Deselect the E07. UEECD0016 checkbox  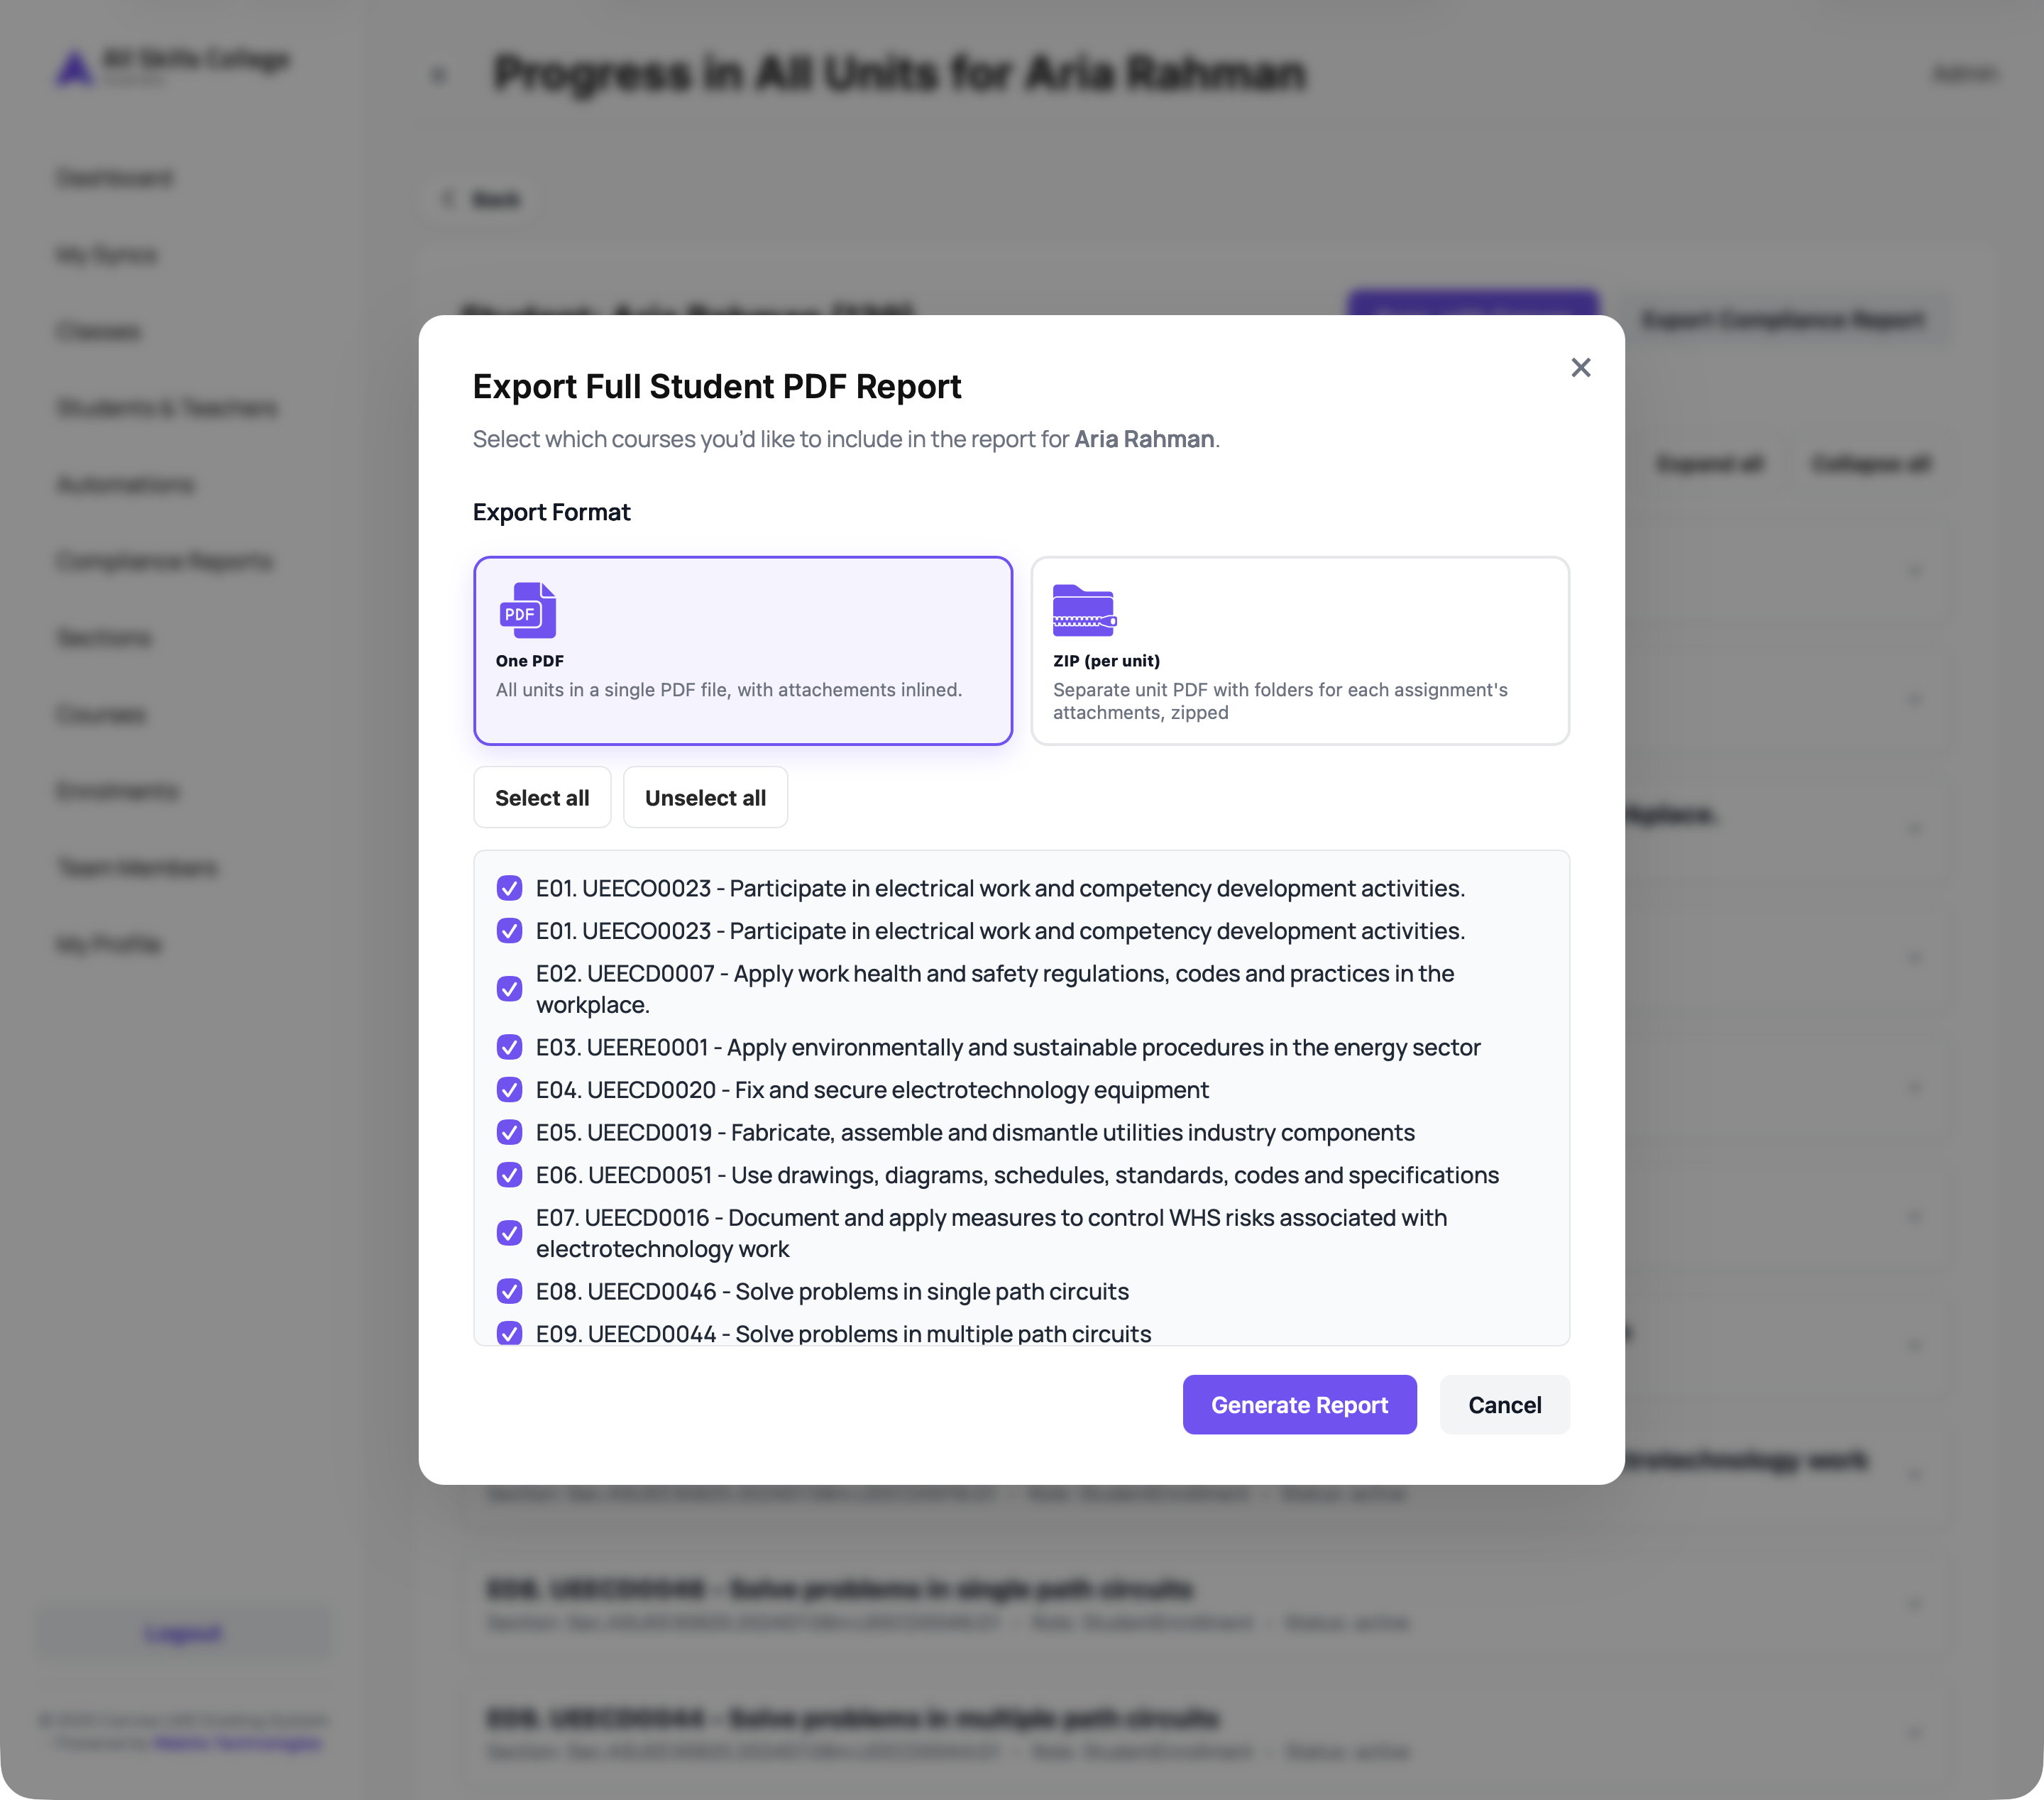click(x=509, y=1233)
